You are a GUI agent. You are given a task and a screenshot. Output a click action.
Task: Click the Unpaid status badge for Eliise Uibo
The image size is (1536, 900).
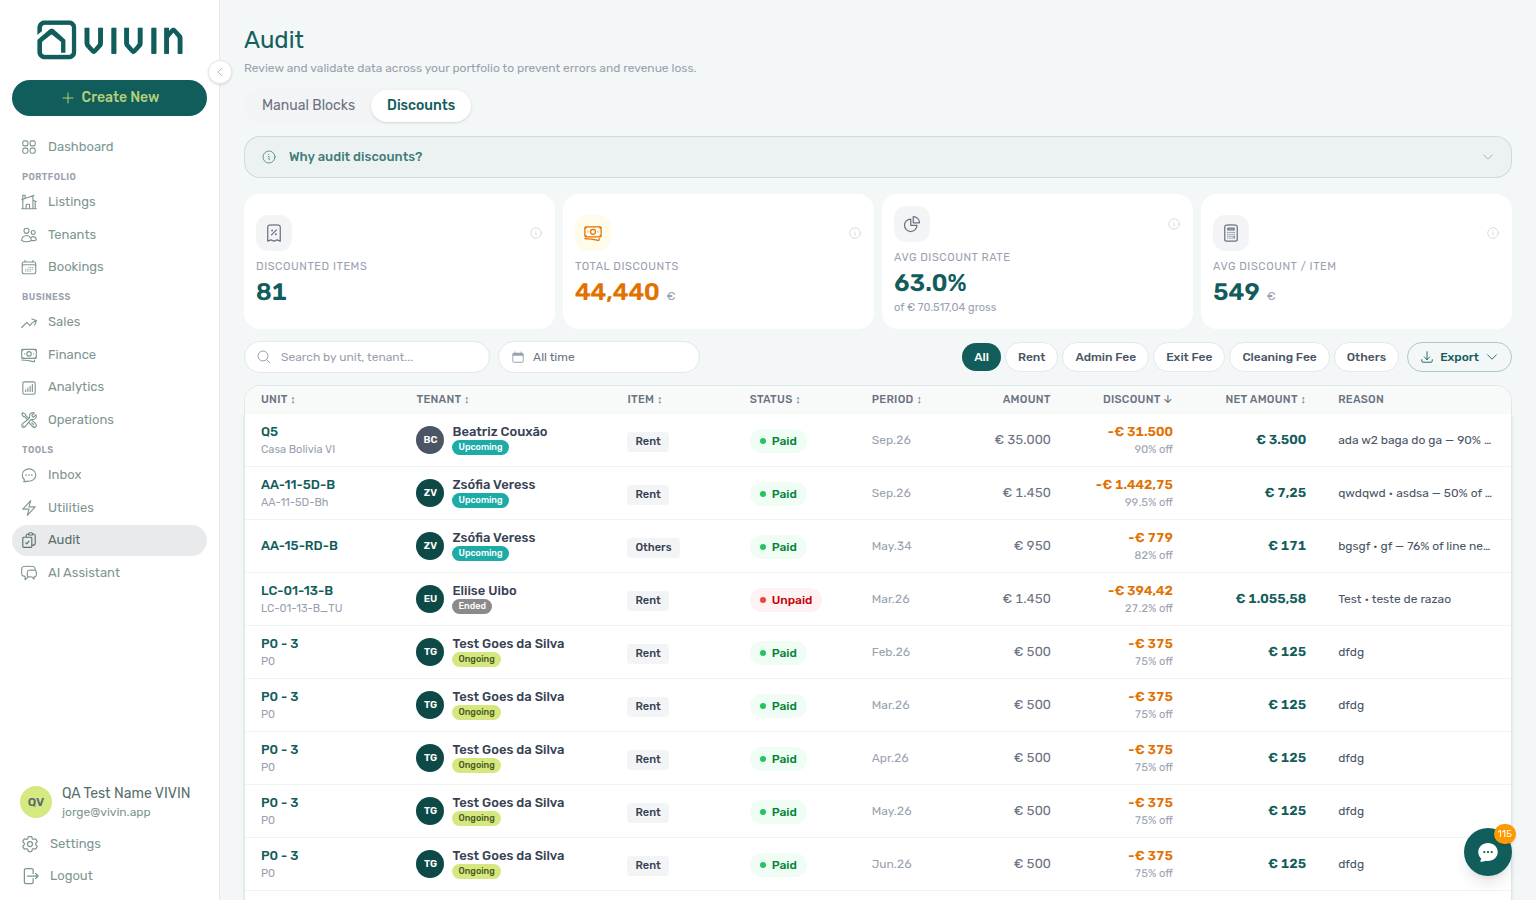tap(785, 600)
